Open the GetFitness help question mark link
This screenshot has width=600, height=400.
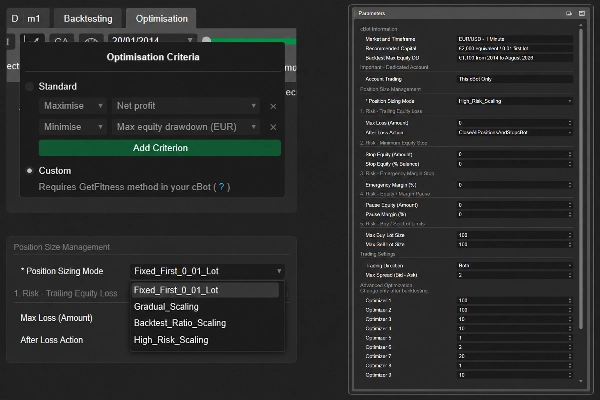click(x=221, y=187)
